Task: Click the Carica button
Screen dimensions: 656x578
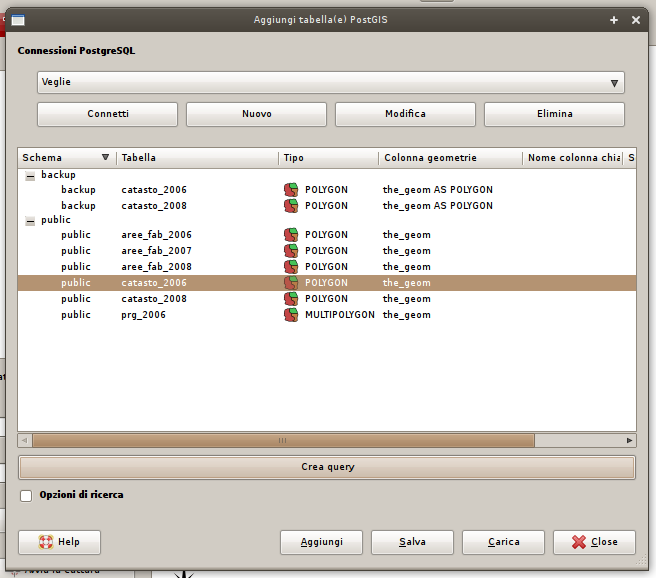Action: point(503,542)
